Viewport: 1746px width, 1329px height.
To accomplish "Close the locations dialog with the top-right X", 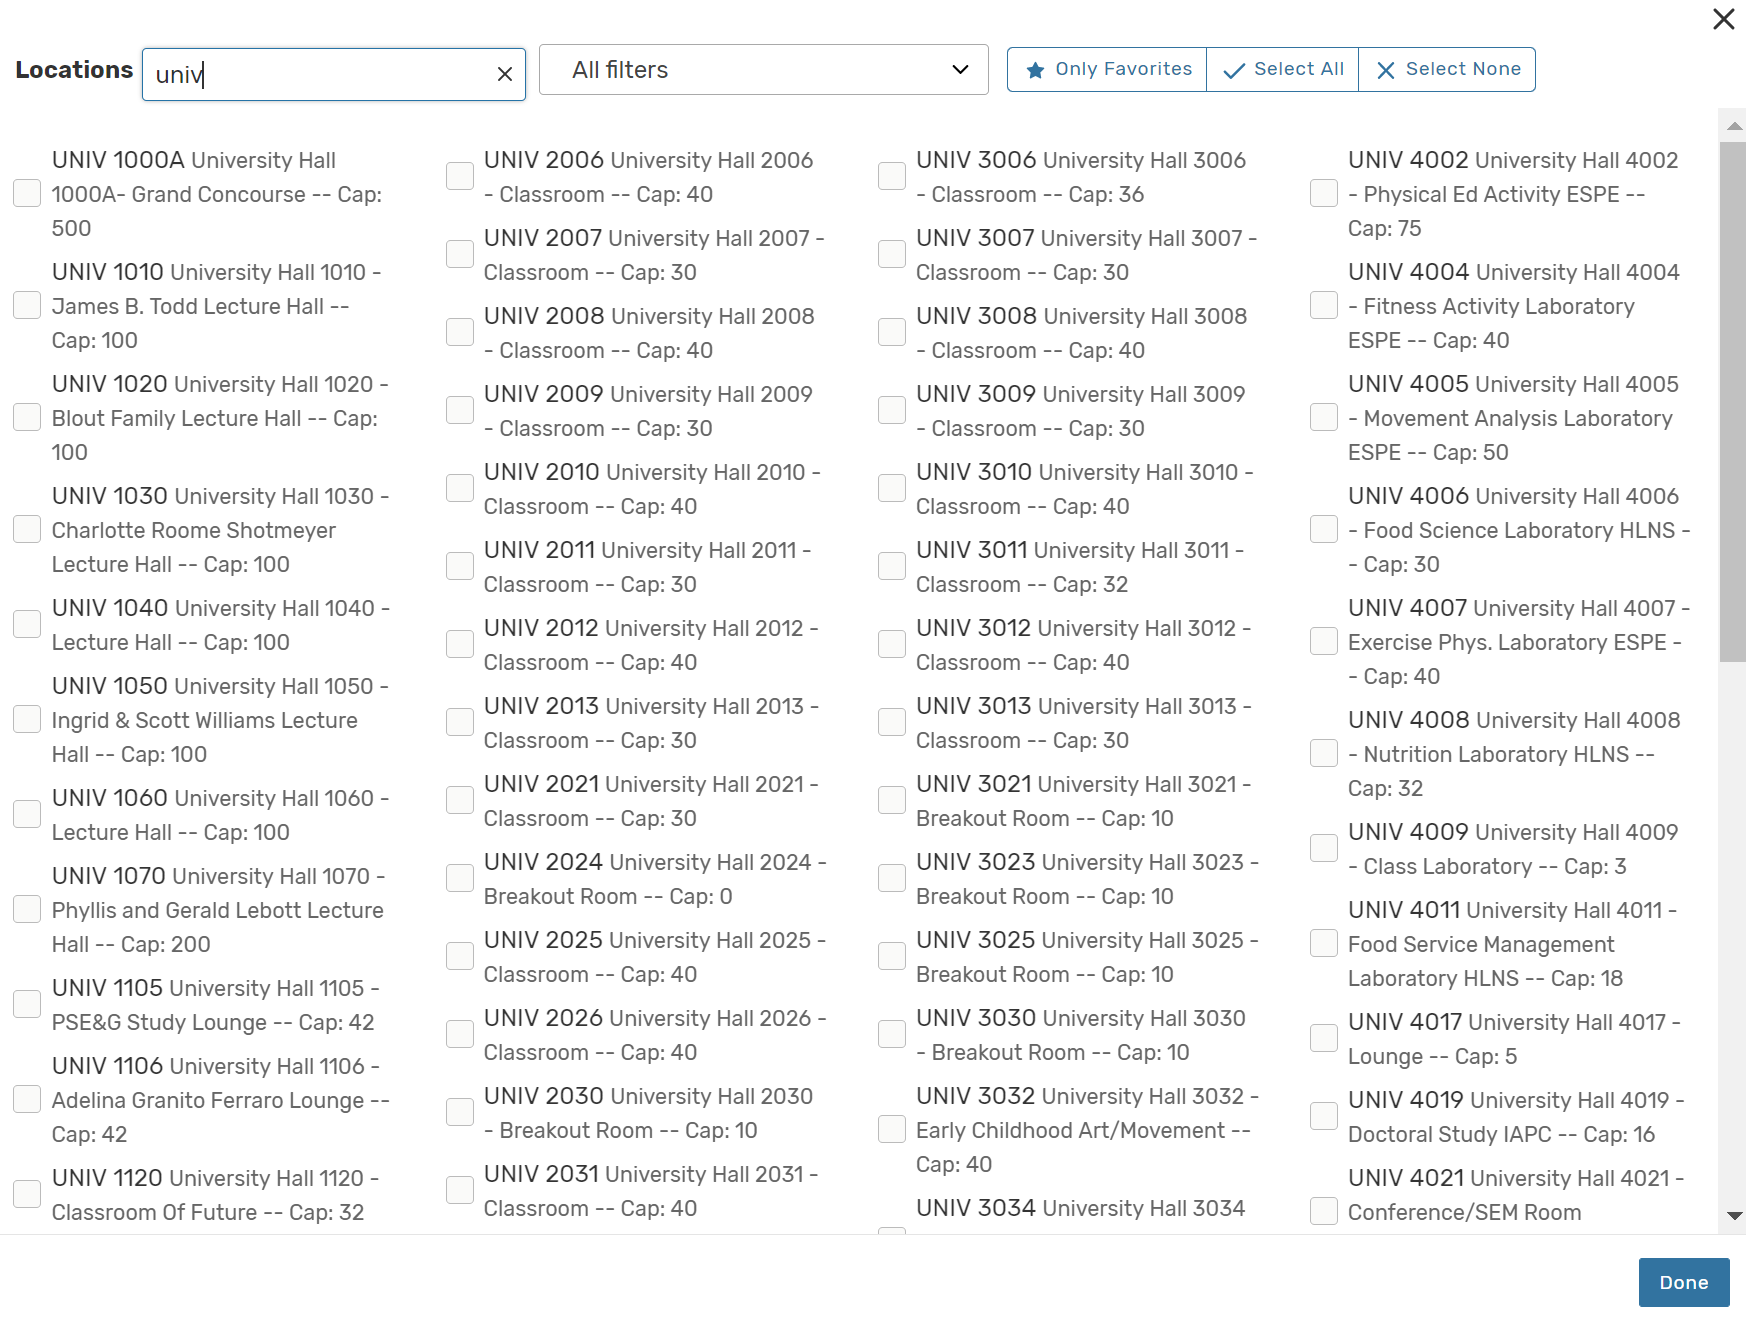I will pyautogui.click(x=1723, y=19).
